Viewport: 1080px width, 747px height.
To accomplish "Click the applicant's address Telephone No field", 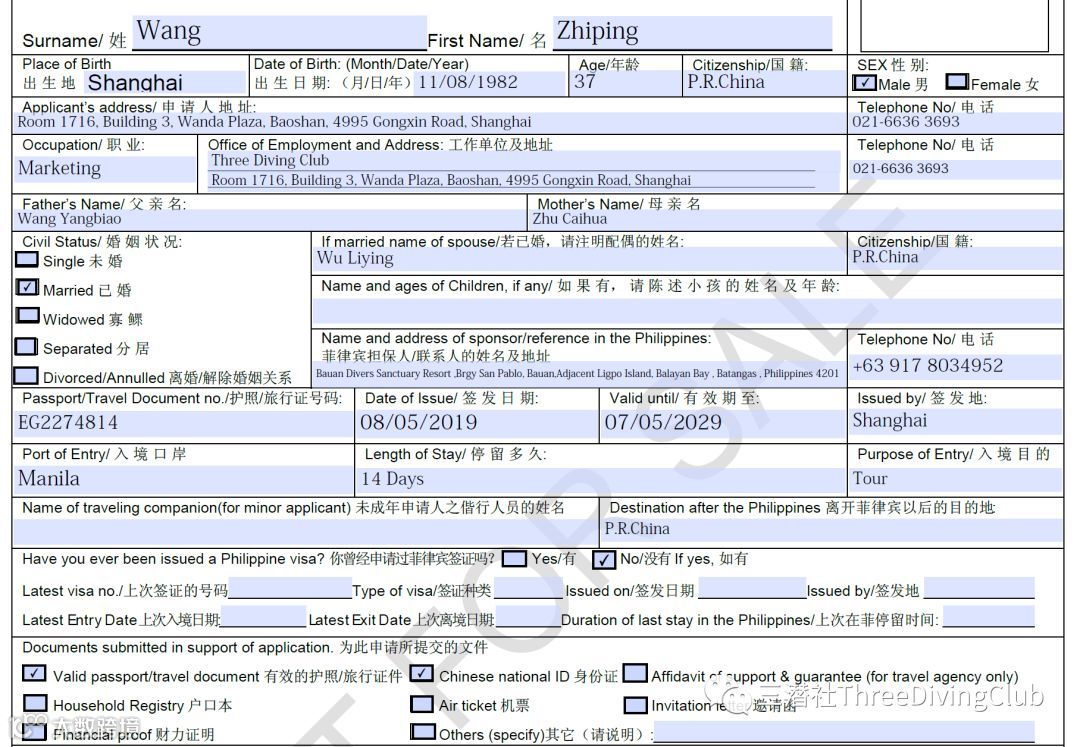I will pos(955,123).
